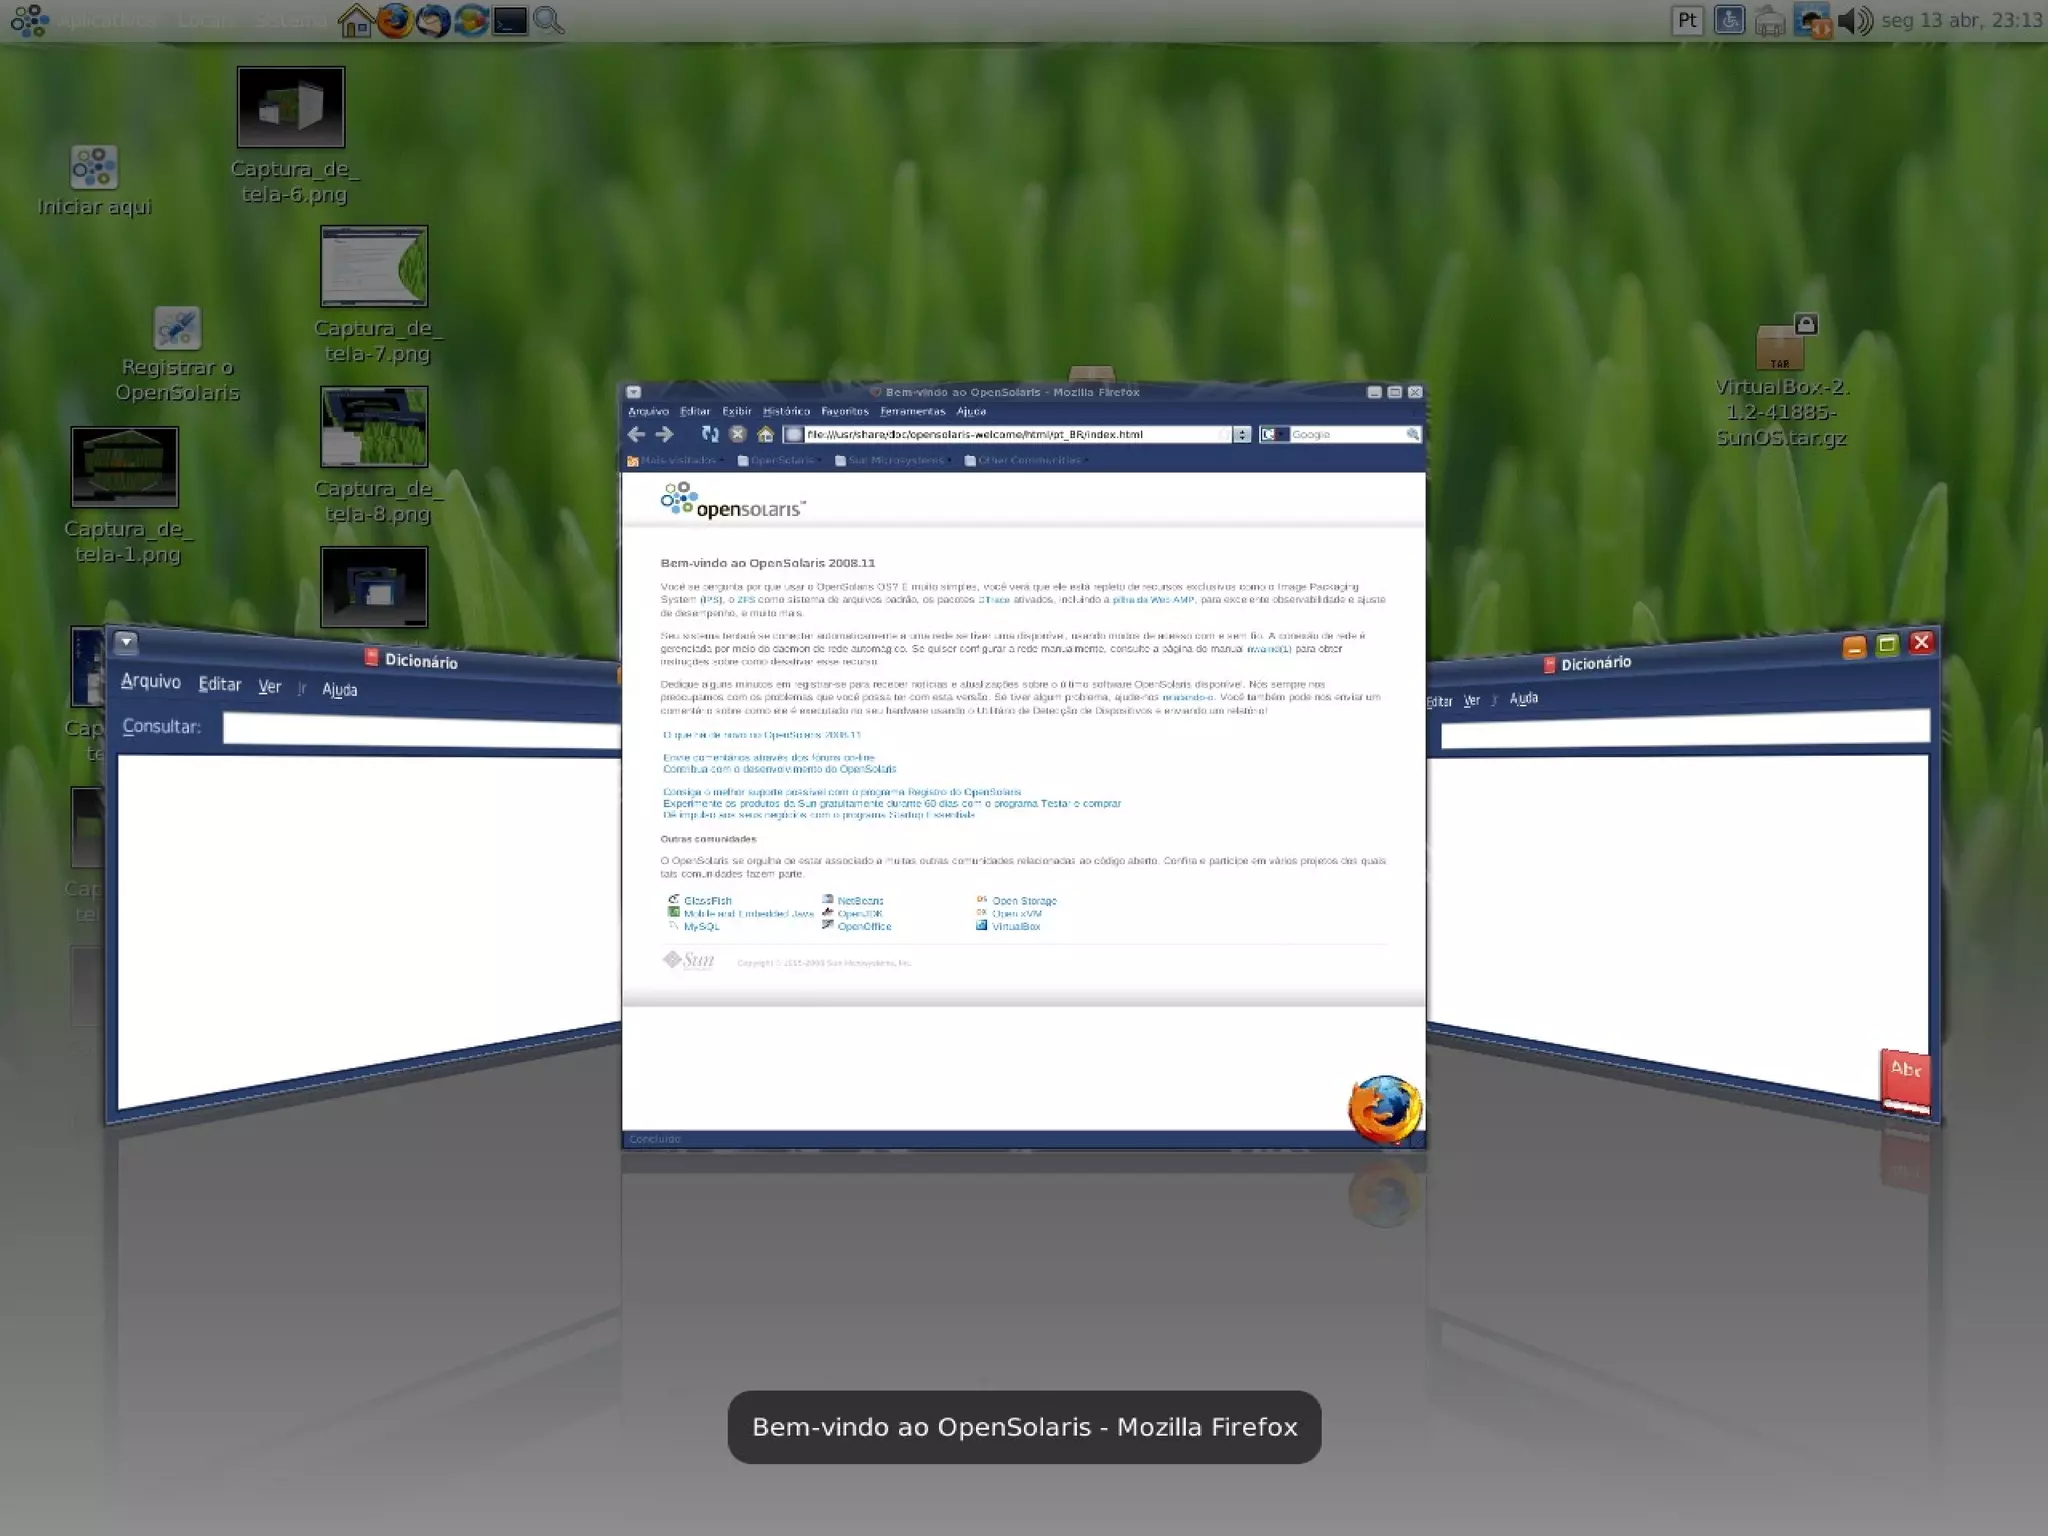This screenshot has height=1536, width=2048.
Task: Open the Ferramentas menu in Firefox
Action: click(x=912, y=411)
